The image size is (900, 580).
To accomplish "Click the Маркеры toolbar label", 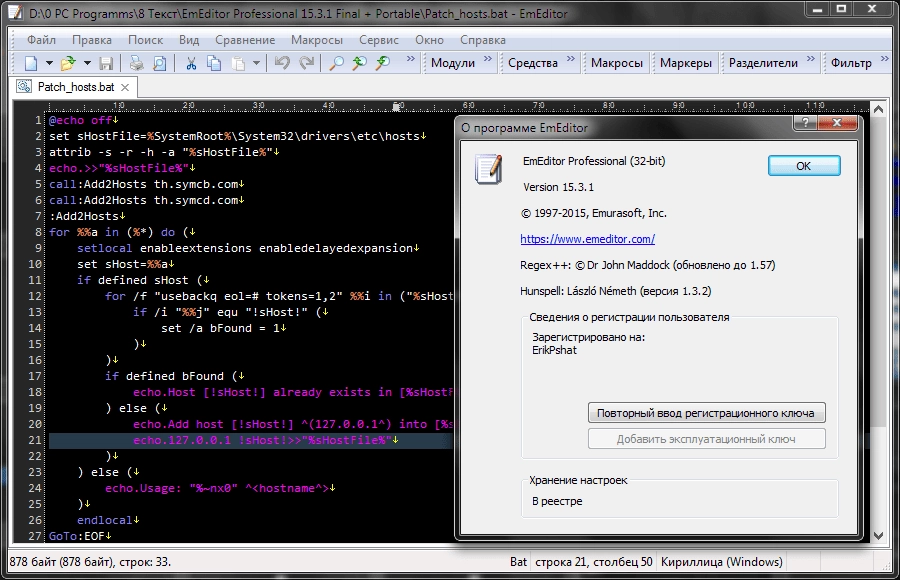I will (x=686, y=63).
